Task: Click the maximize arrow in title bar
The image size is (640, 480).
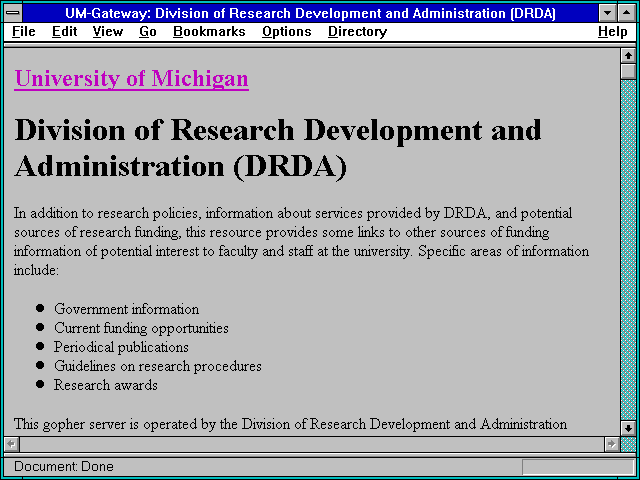Action: point(627,13)
